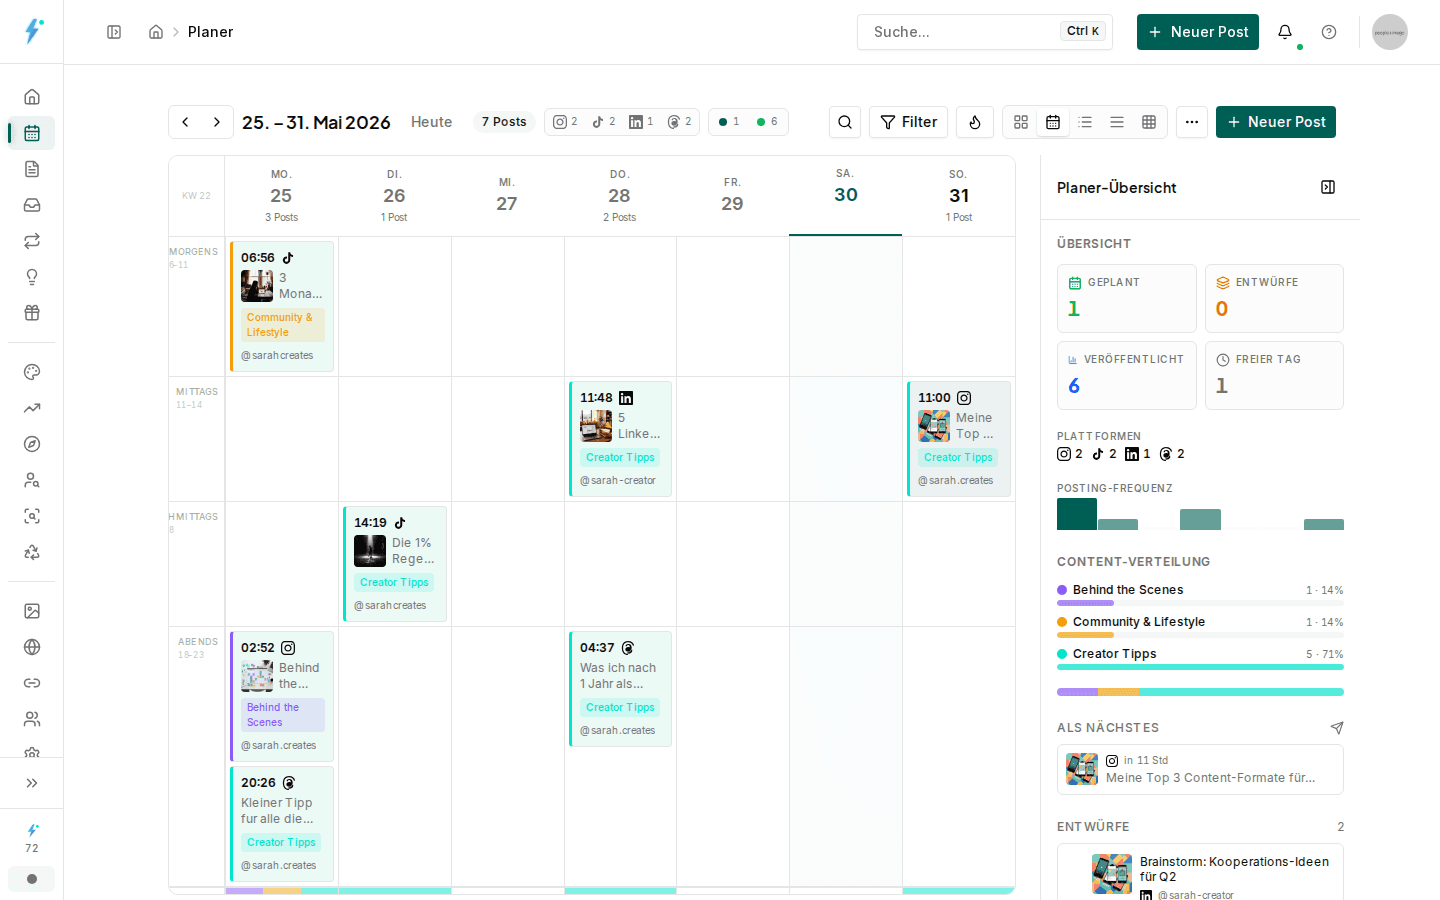Jump to Heute in the planner
The width and height of the screenshot is (1440, 900).
pyautogui.click(x=432, y=122)
